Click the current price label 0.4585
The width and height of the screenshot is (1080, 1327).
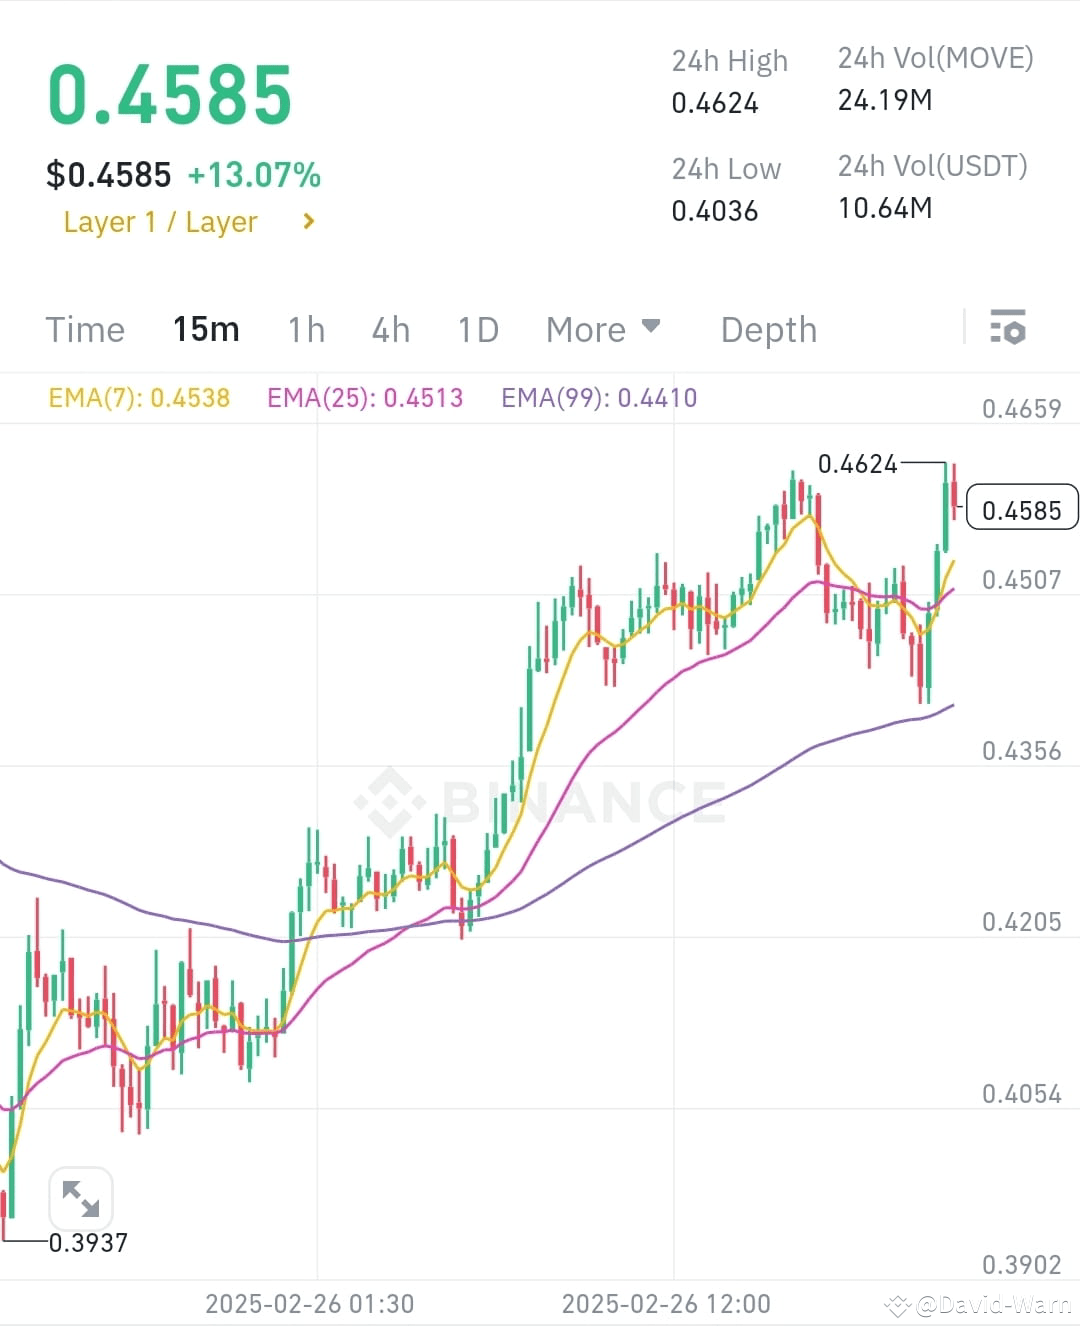(1022, 509)
